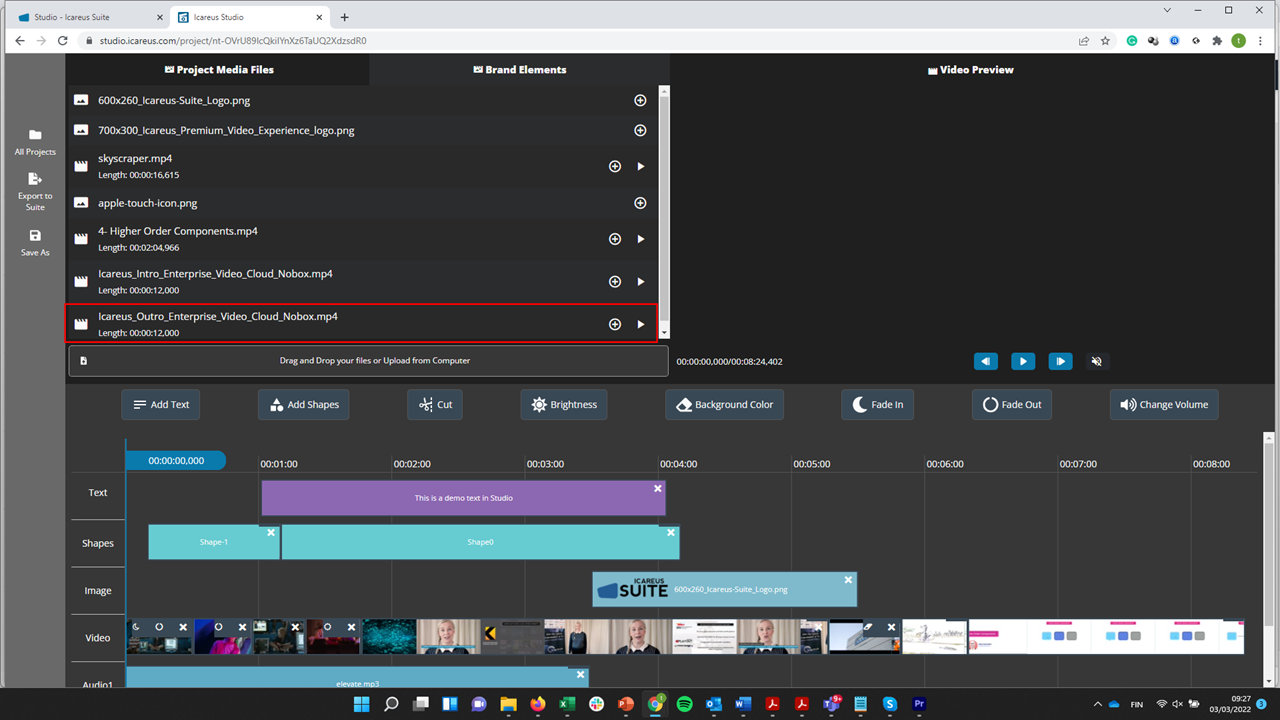1280x720 pixels.
Task: Open the Background Color picker
Action: tap(724, 405)
